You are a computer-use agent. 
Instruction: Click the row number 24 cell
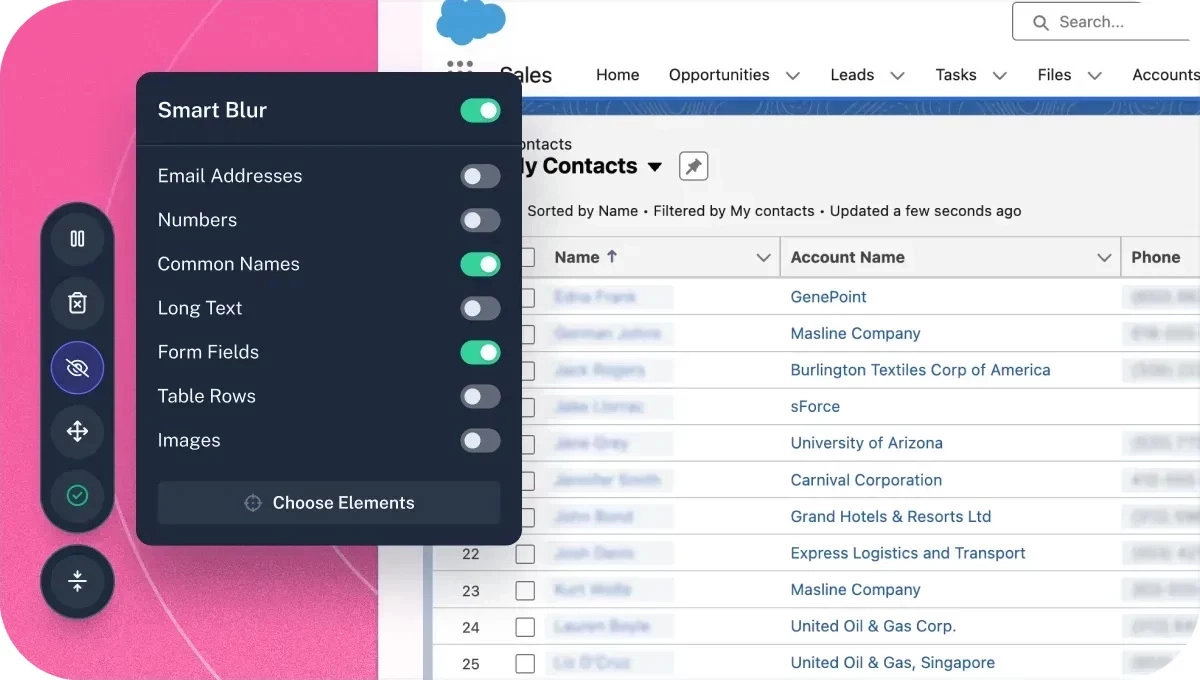(x=470, y=627)
